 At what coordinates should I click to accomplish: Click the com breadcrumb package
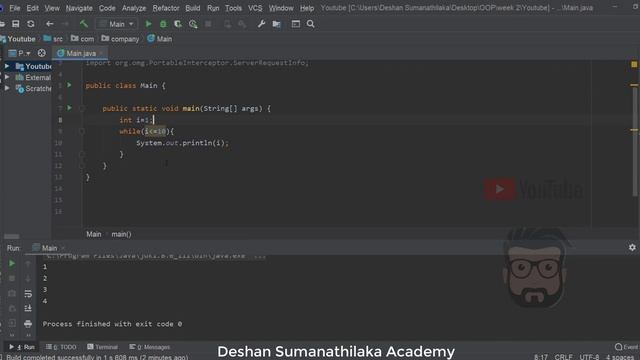click(x=82, y=39)
